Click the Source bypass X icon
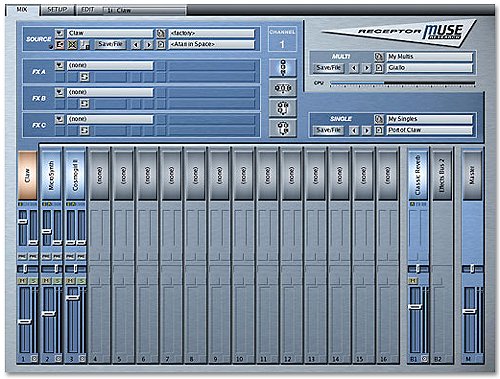Screen dimensions: 500x379 [72, 44]
